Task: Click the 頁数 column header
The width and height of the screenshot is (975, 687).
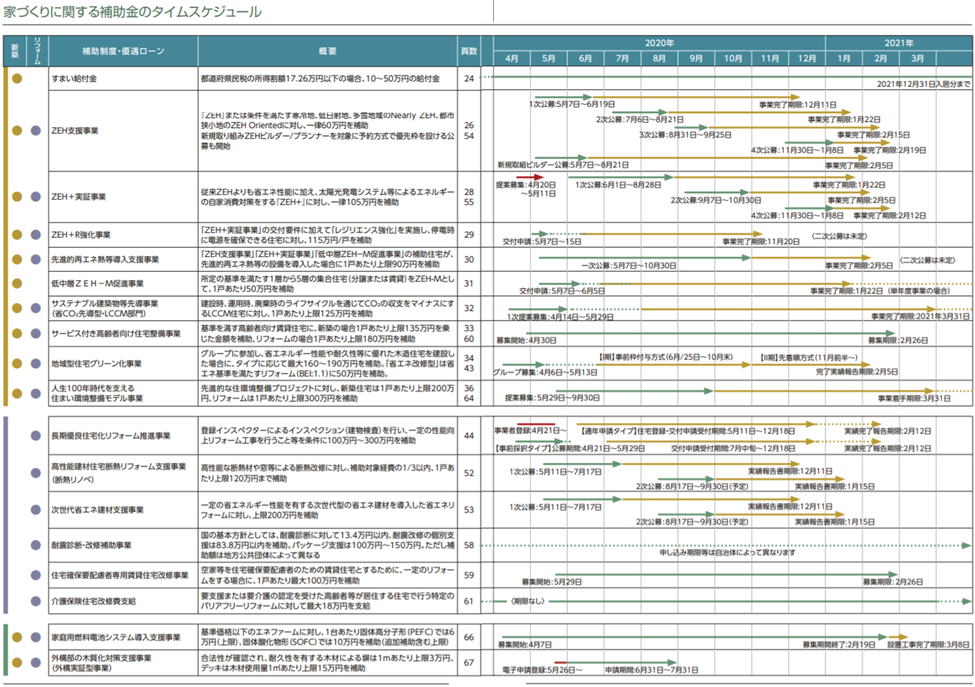Action: (x=469, y=51)
